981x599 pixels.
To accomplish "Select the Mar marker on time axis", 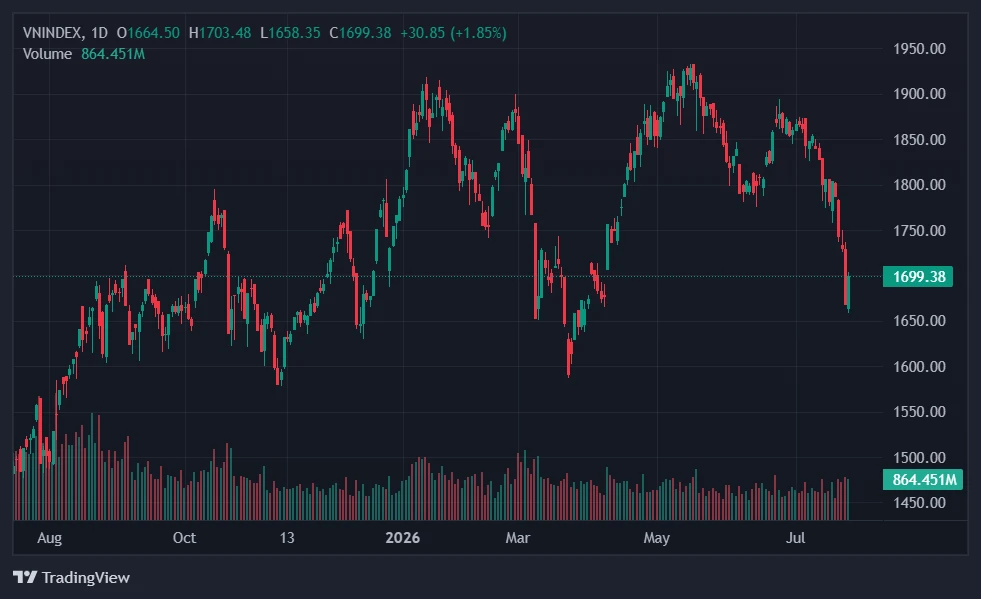I will 517,538.
